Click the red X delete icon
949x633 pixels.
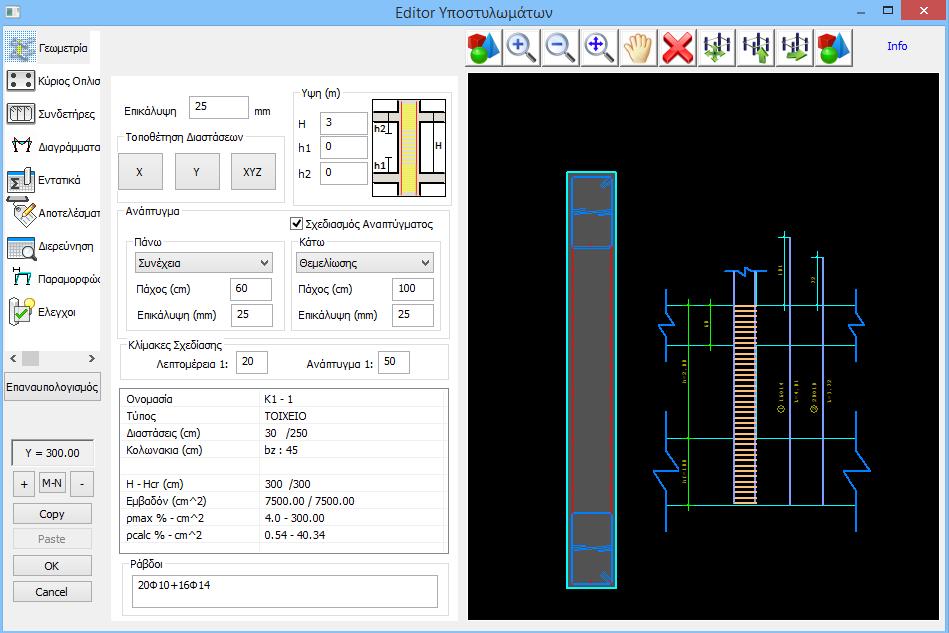tap(677, 47)
